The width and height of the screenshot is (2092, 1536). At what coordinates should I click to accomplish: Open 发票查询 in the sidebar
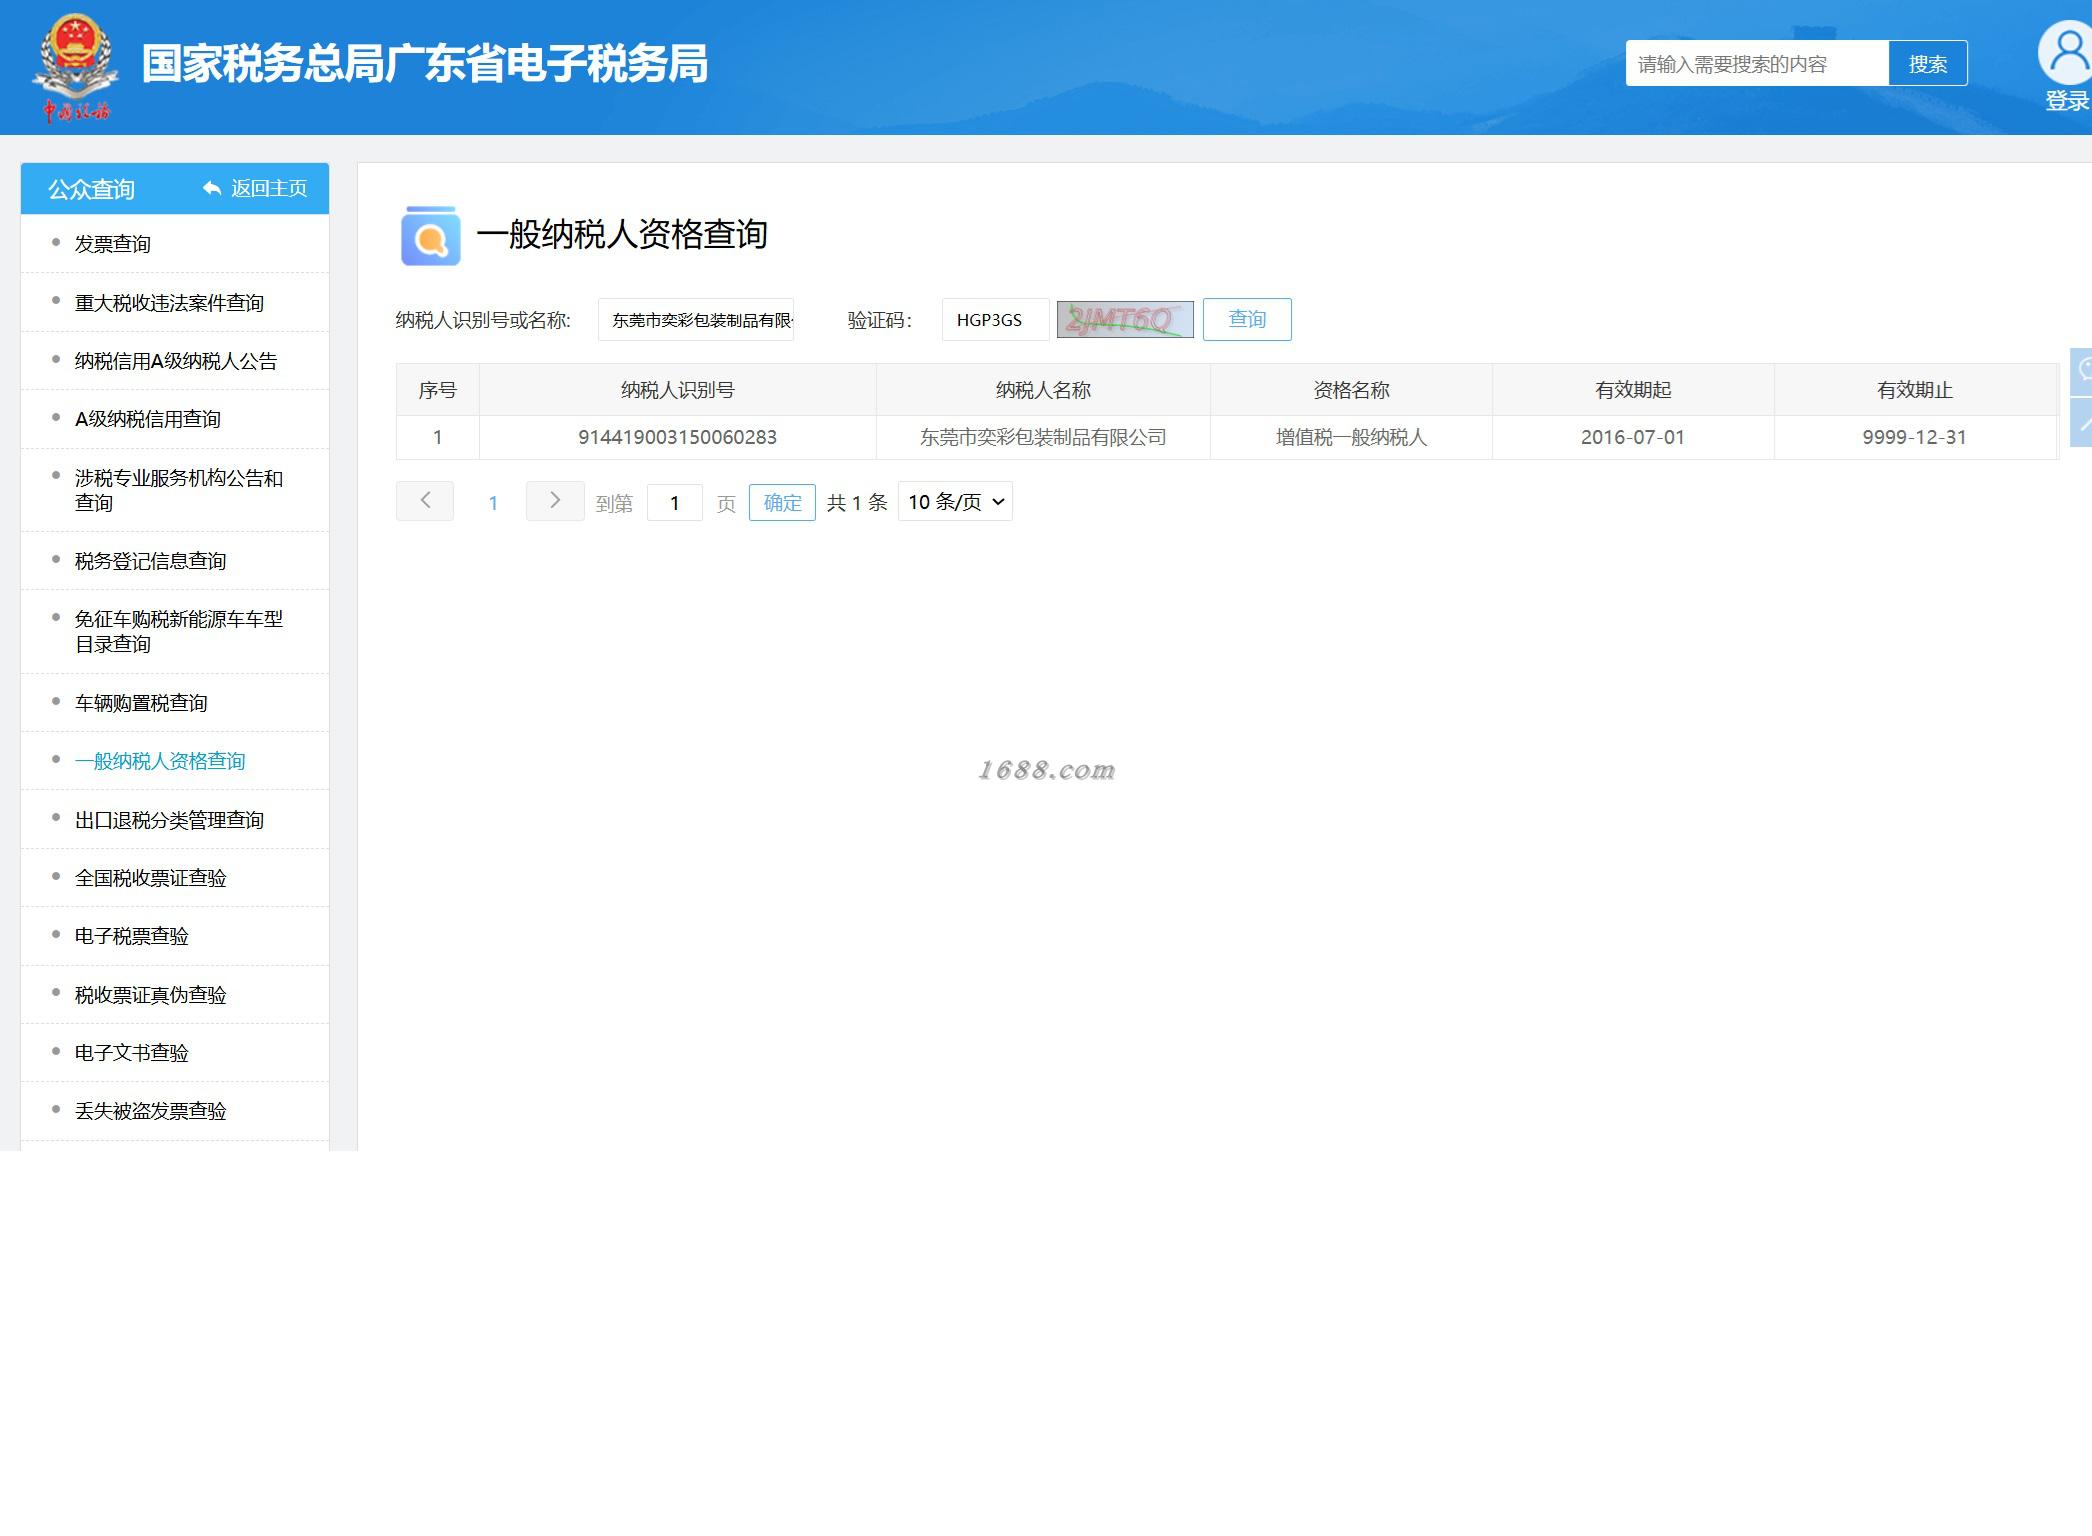click(113, 244)
